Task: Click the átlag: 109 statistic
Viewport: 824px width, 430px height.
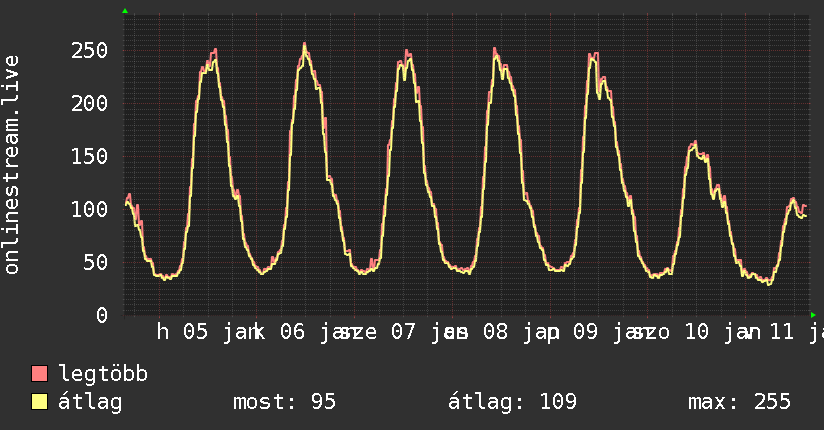Action: (512, 402)
